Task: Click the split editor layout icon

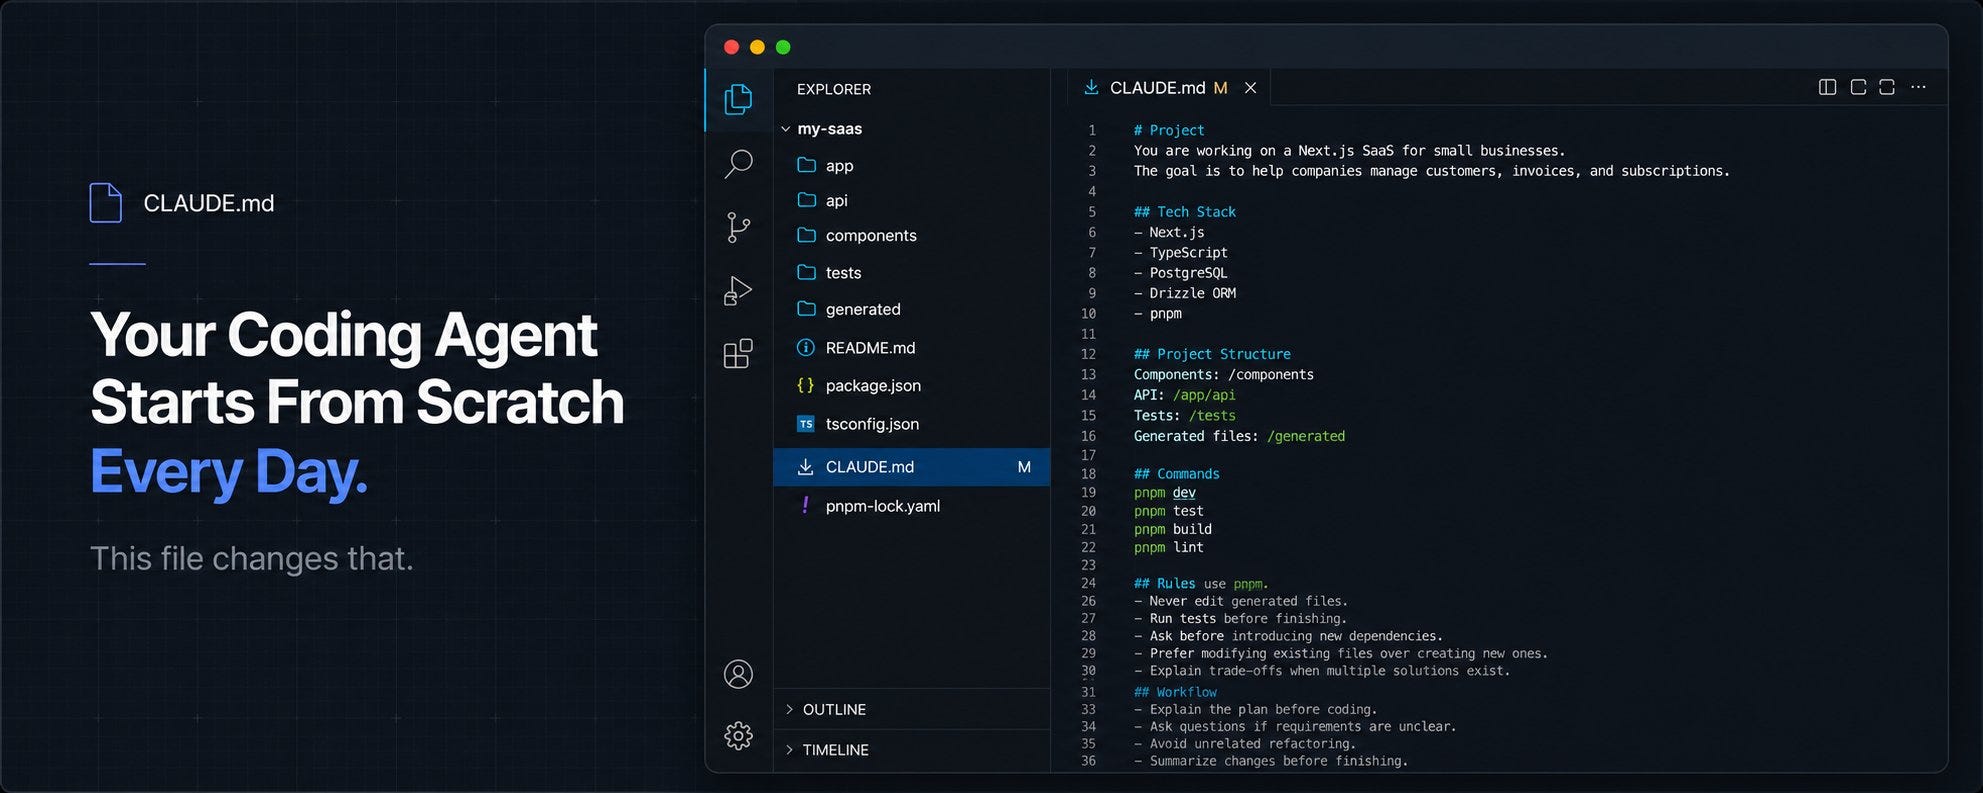Action: pyautogui.click(x=1827, y=87)
